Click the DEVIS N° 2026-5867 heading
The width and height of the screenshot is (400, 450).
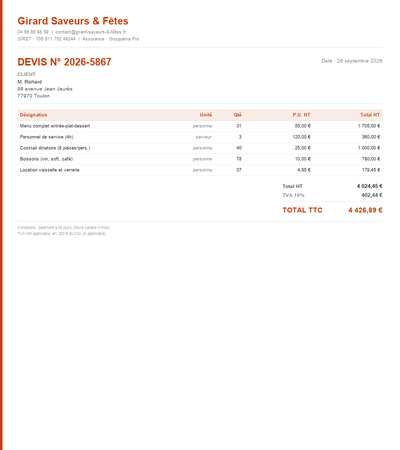(64, 62)
